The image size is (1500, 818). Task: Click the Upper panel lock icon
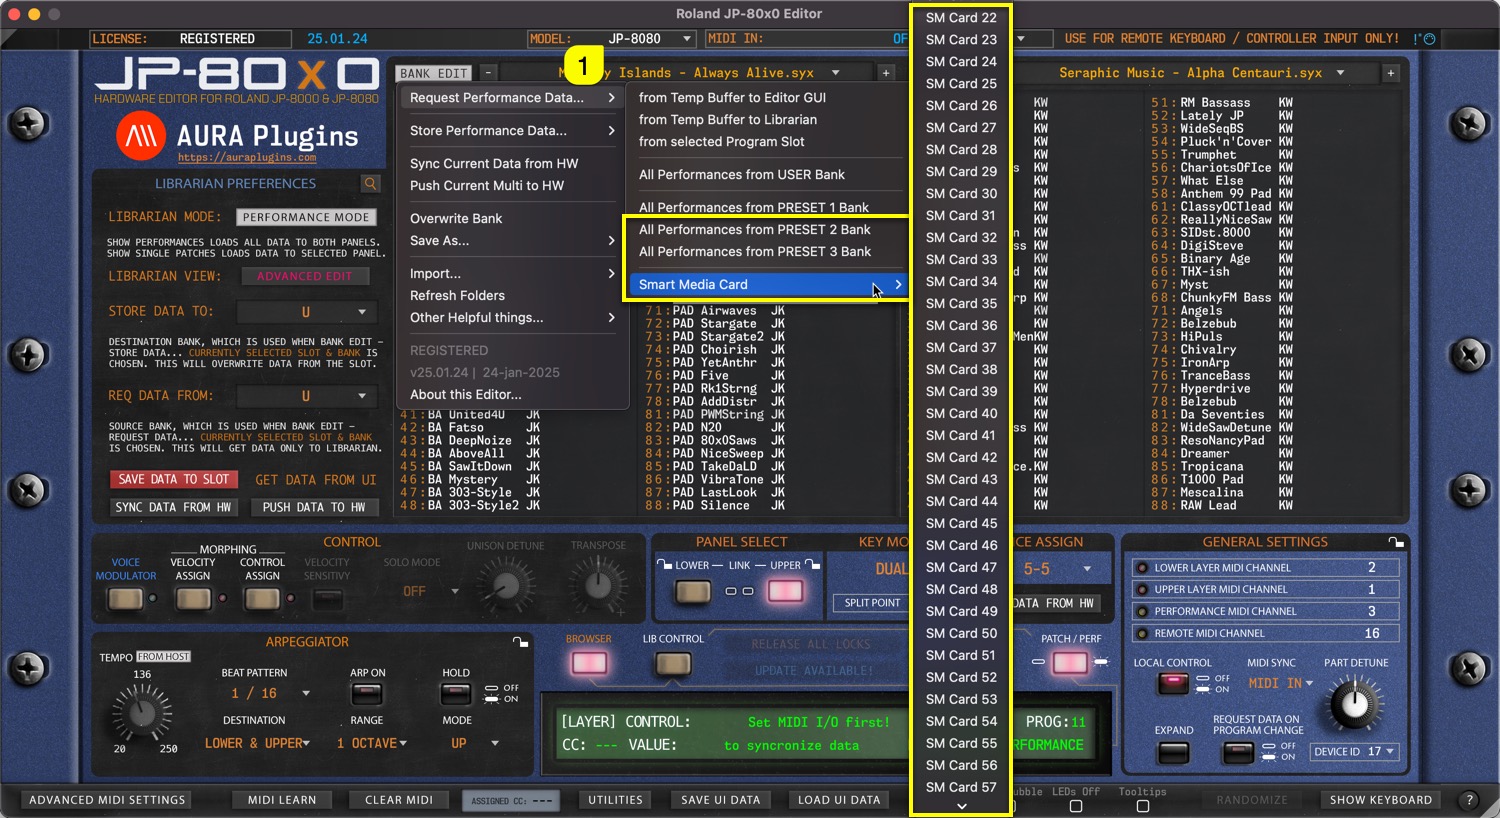pos(812,565)
